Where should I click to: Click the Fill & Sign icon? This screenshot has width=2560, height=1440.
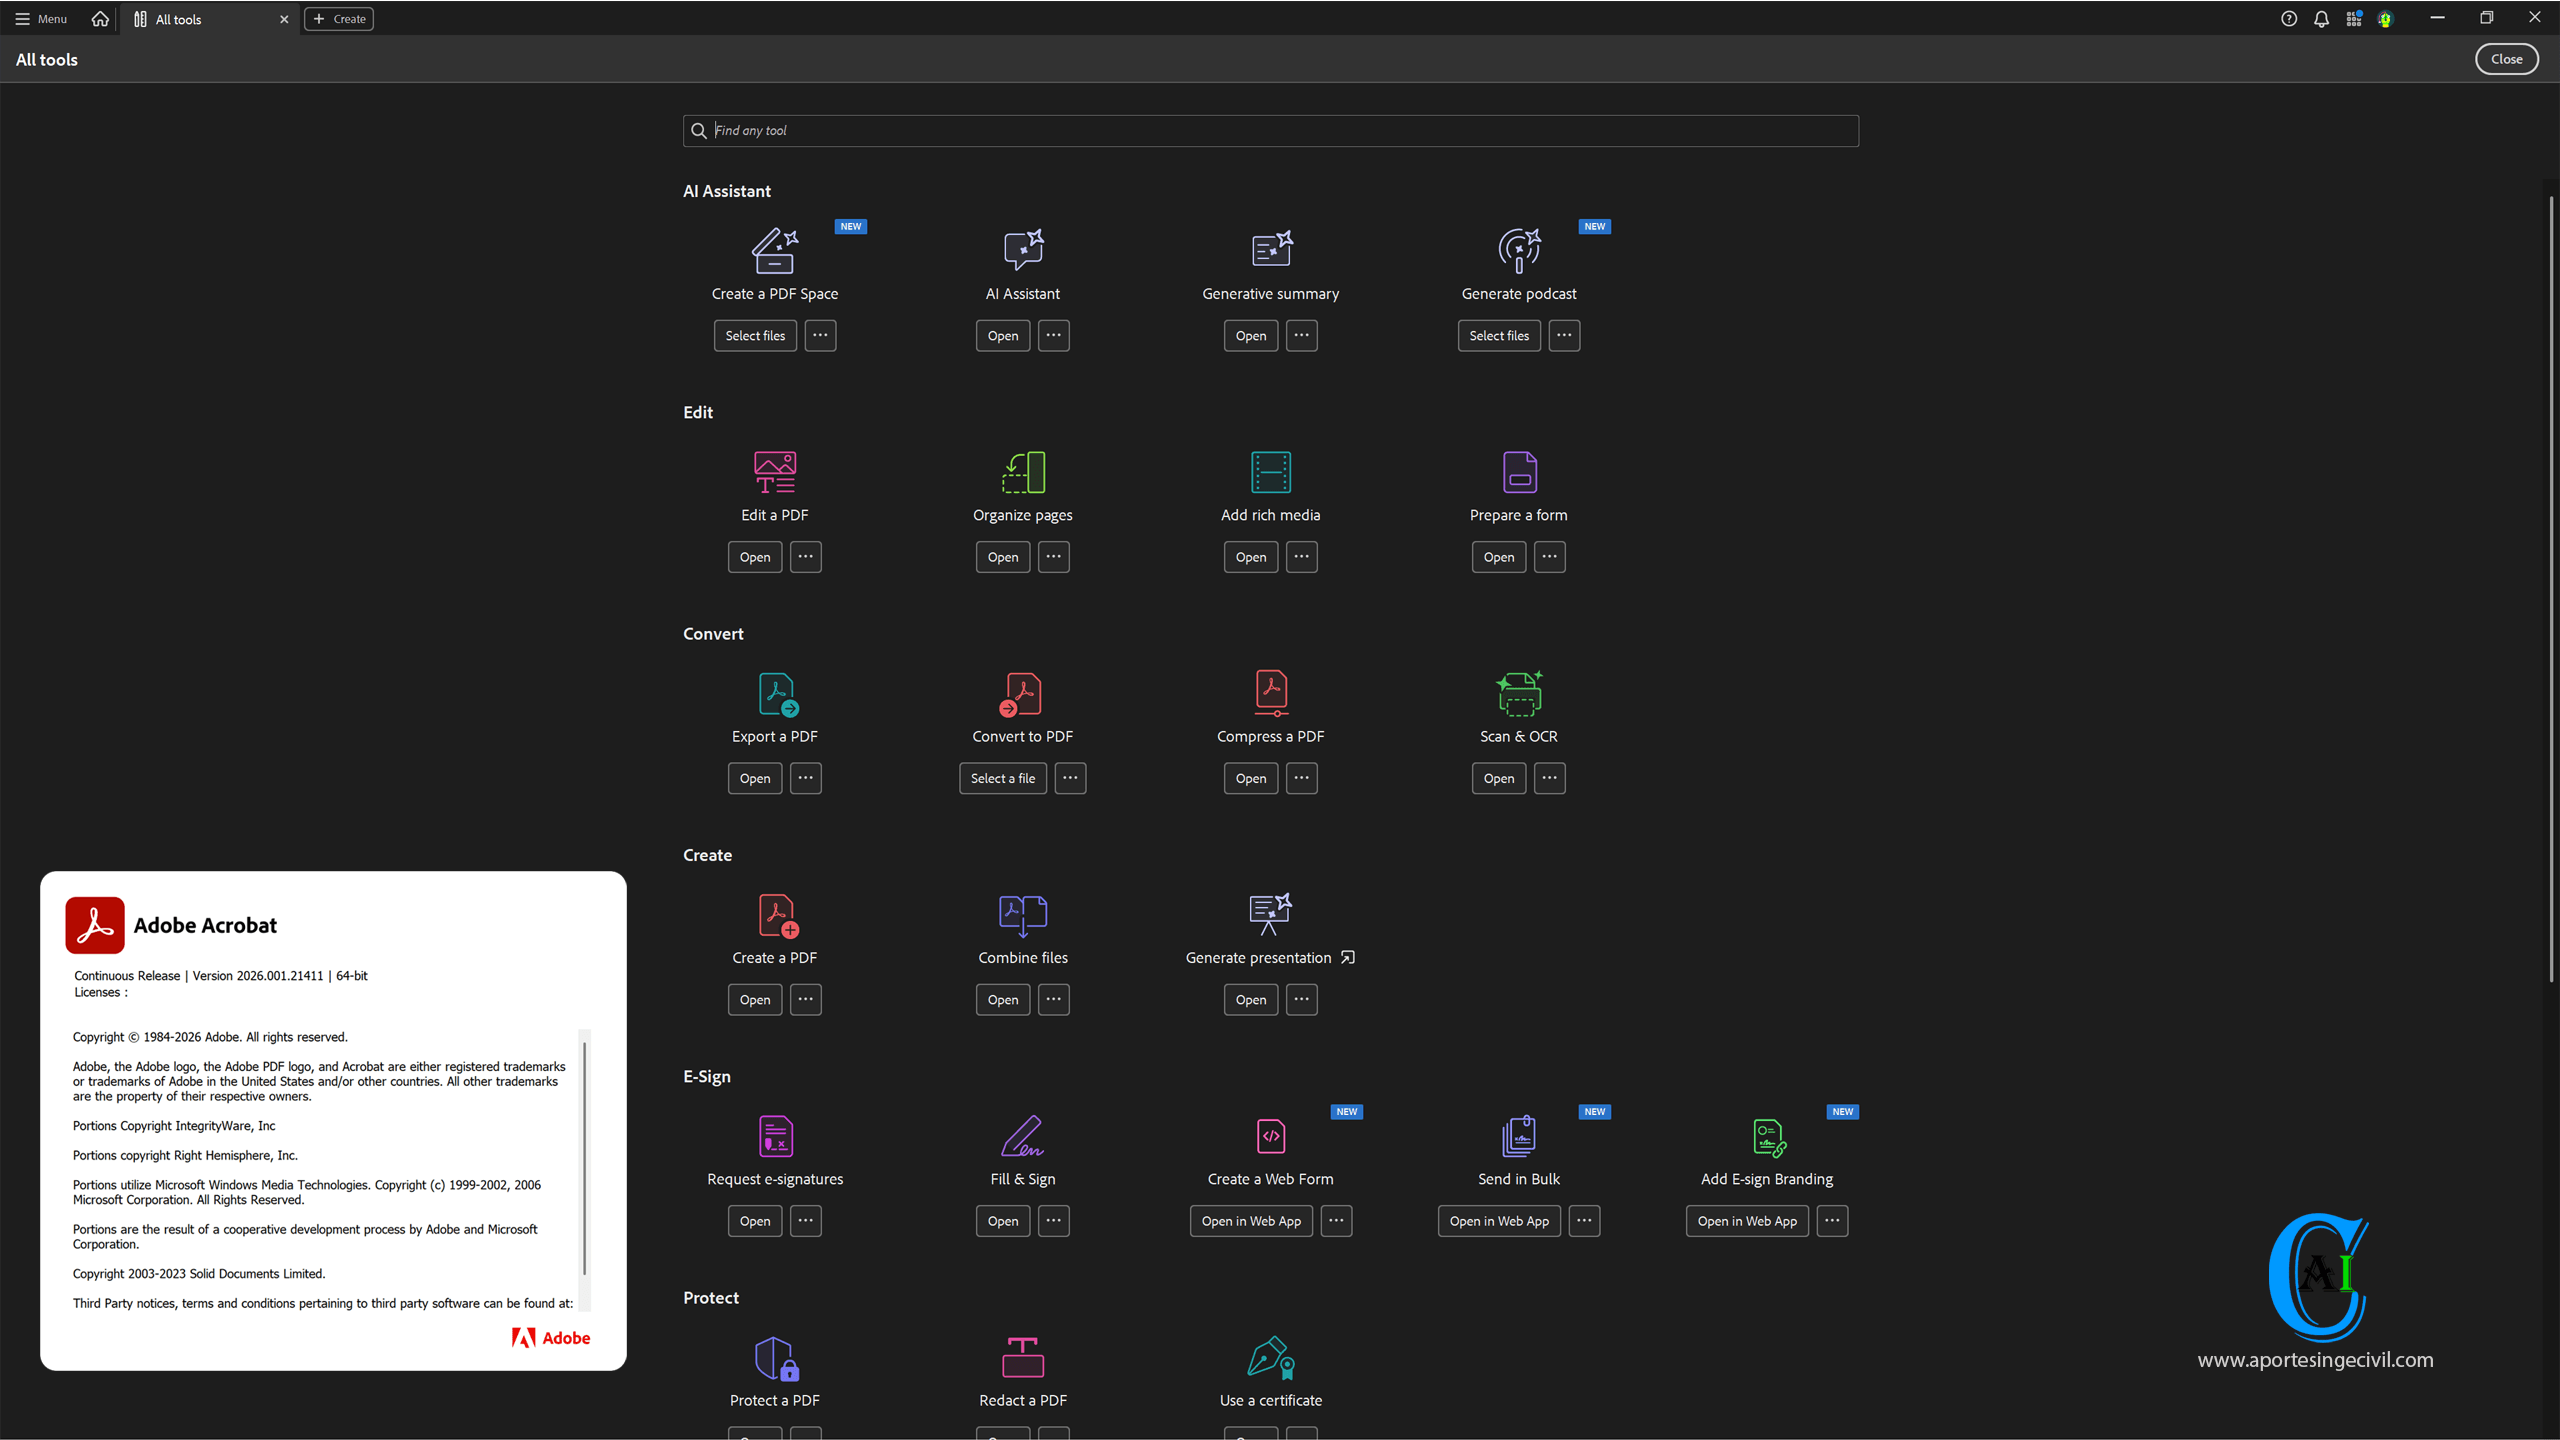click(1022, 1136)
